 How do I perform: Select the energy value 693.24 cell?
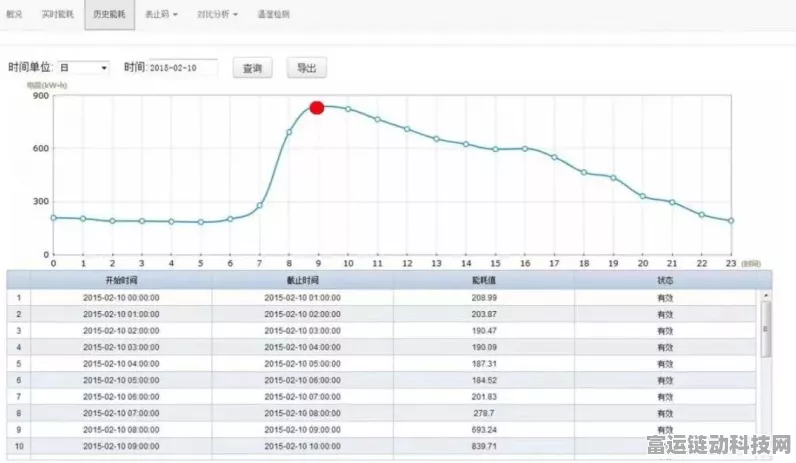[484, 429]
